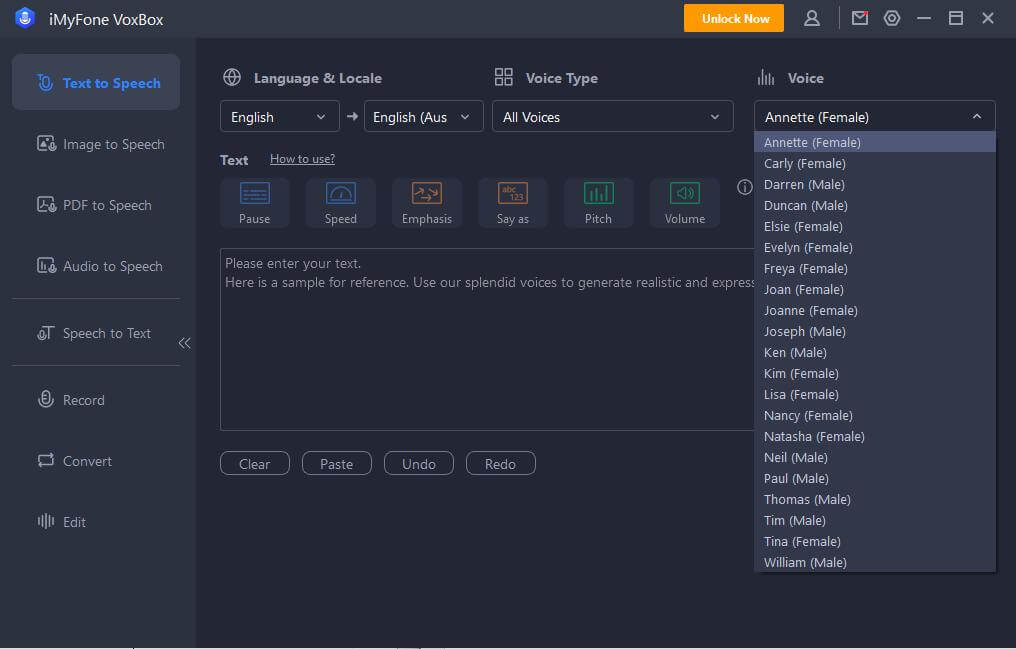Switch to Text to Speech tab
Image resolution: width=1016 pixels, height=649 pixels.
(96, 82)
